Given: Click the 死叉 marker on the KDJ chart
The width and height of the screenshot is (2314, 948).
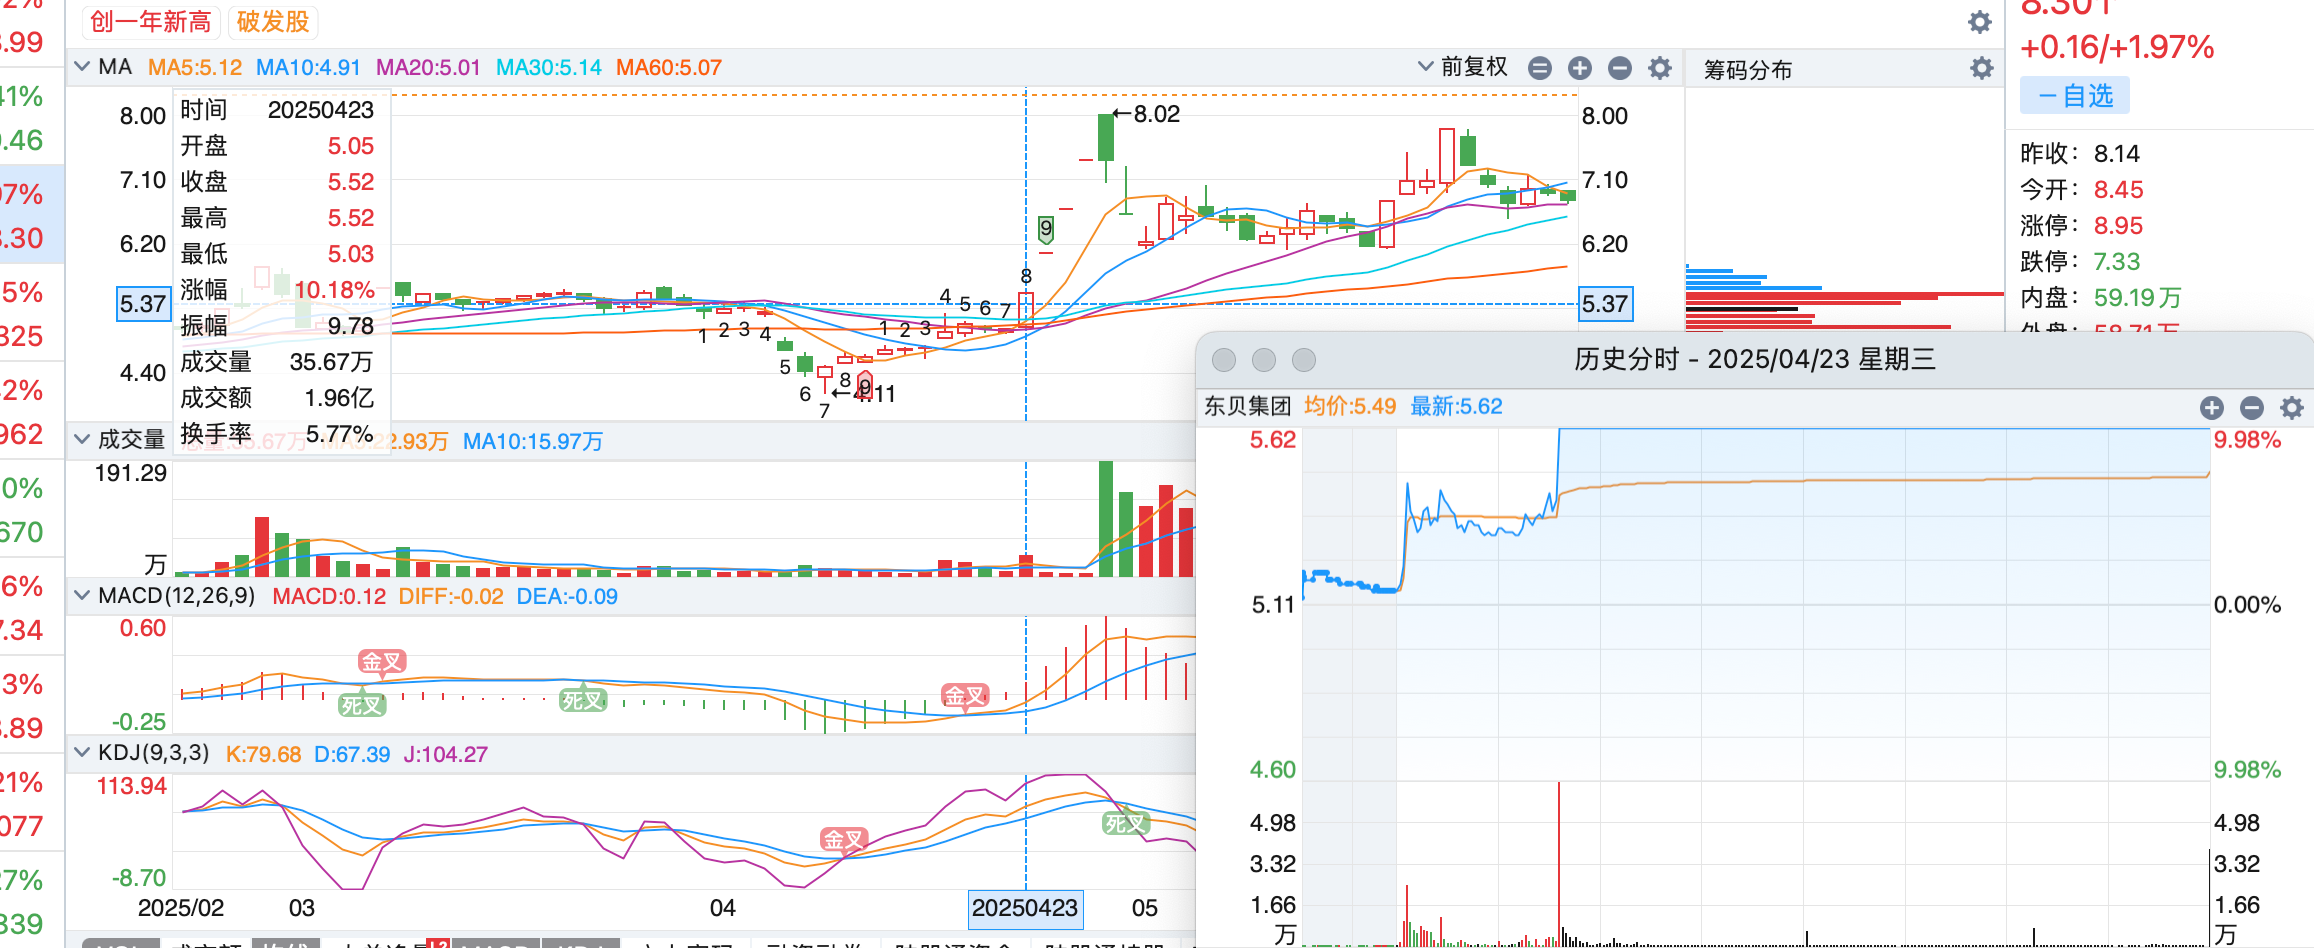Looking at the screenshot, I should tap(1125, 823).
